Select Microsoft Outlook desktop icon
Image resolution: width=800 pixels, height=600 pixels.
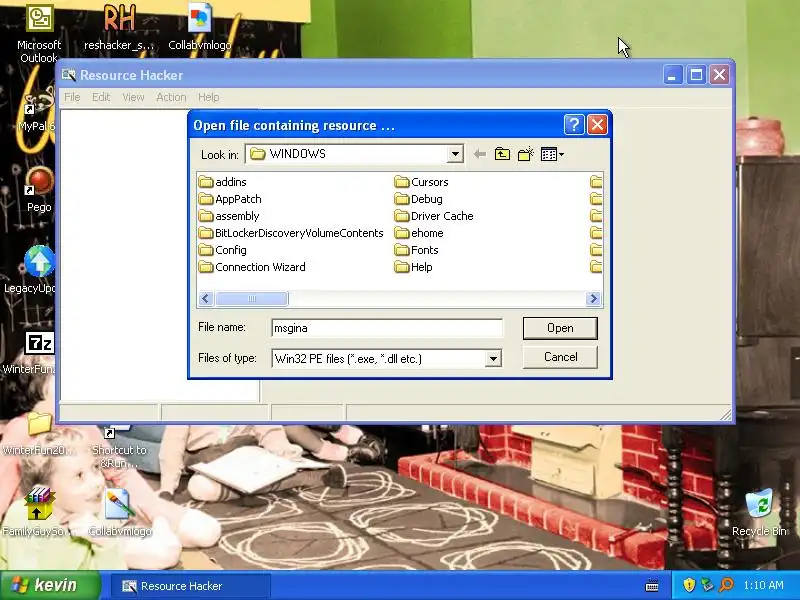click(39, 34)
